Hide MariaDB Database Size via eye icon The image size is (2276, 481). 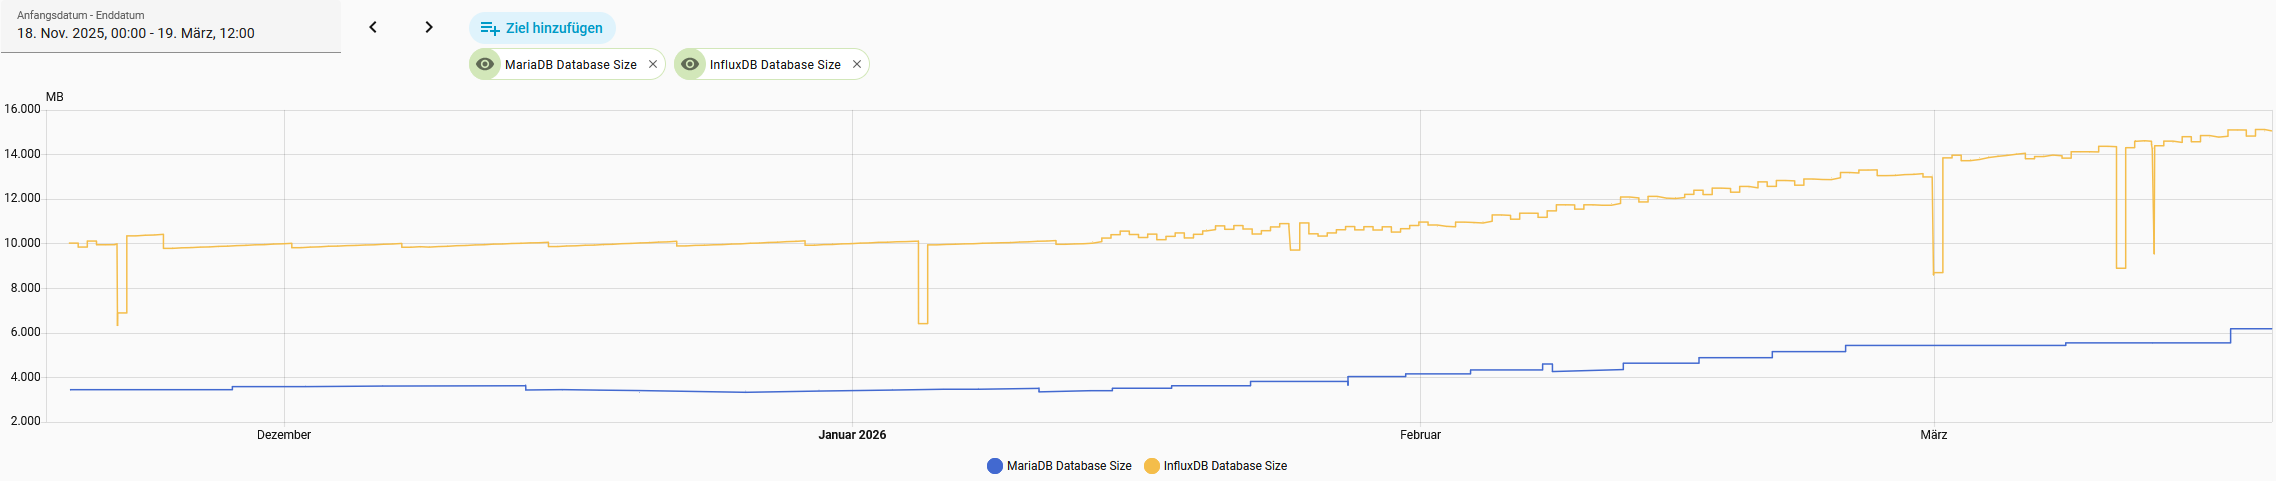(x=485, y=64)
